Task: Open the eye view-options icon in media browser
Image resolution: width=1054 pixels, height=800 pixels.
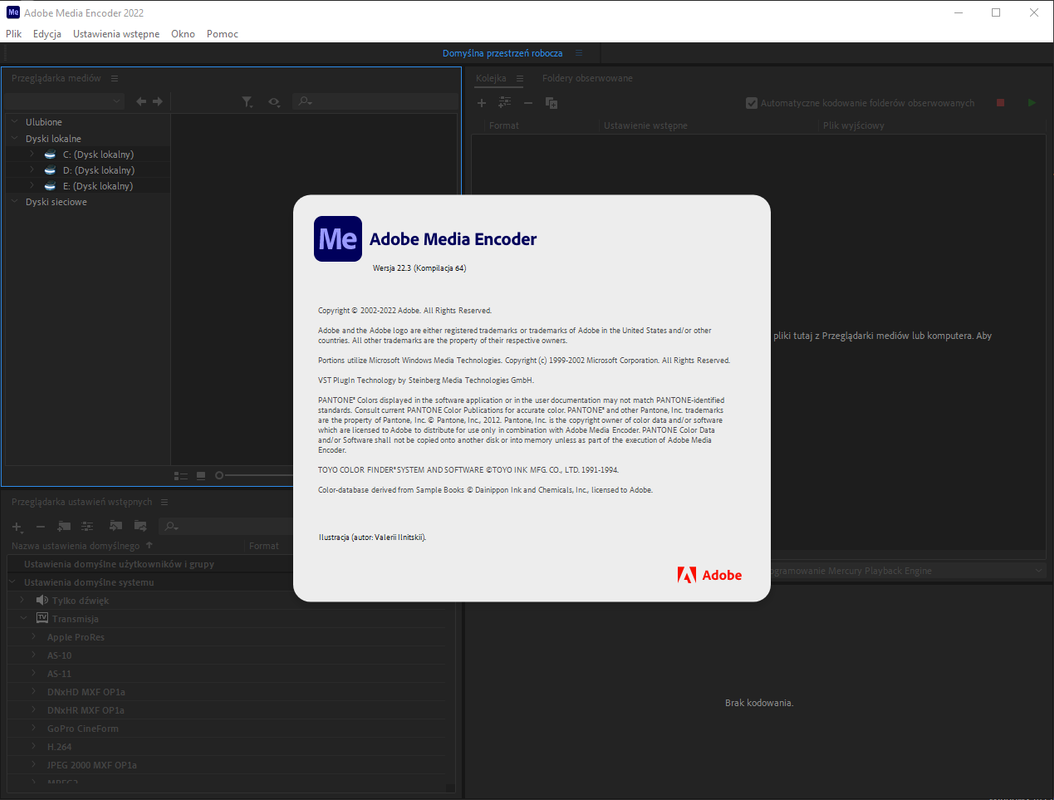Action: tap(274, 102)
